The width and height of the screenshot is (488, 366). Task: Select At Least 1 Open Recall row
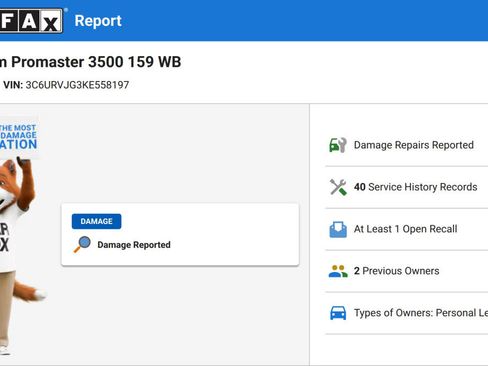pyautogui.click(x=407, y=229)
